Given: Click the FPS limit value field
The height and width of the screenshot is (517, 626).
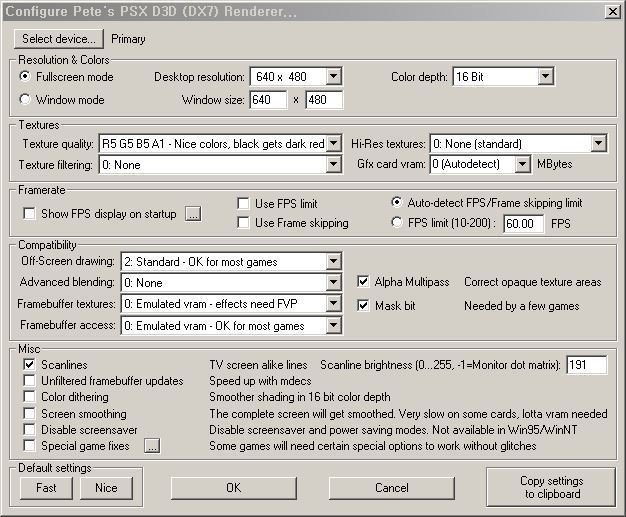Looking at the screenshot, I should pyautogui.click(x=523, y=223).
